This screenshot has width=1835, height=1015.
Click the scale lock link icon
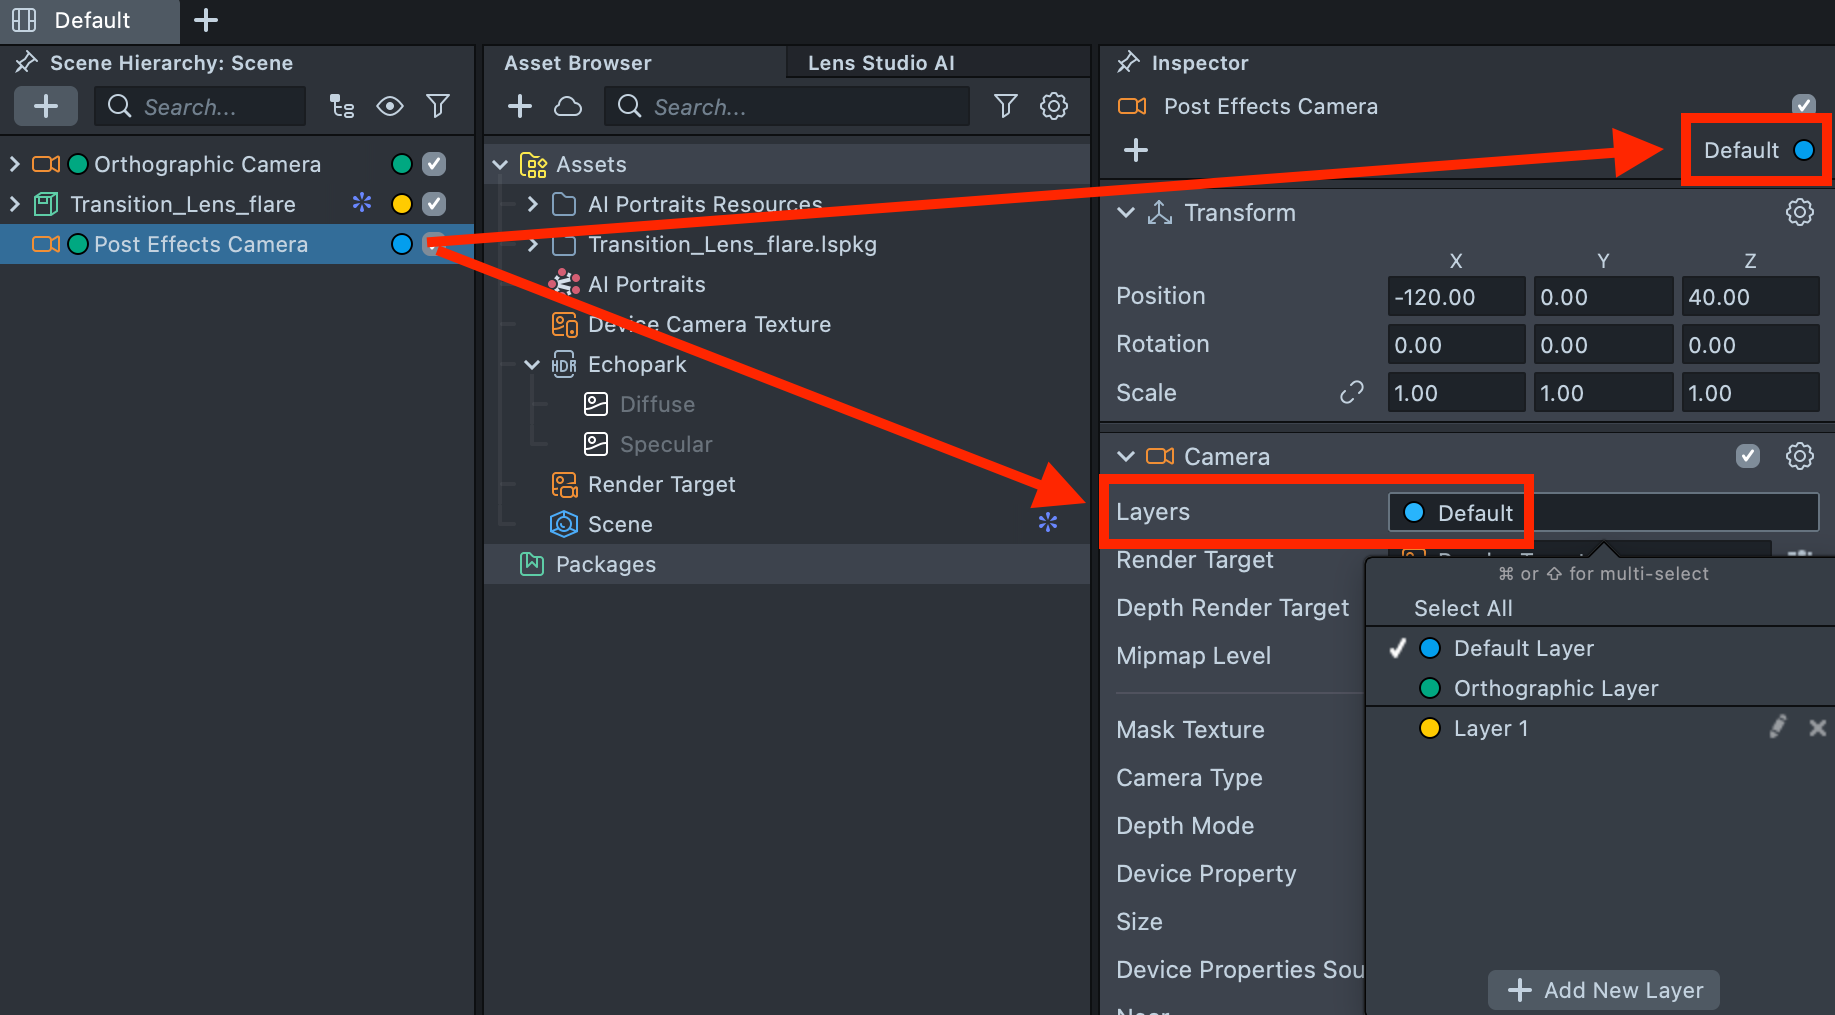pyautogui.click(x=1351, y=393)
